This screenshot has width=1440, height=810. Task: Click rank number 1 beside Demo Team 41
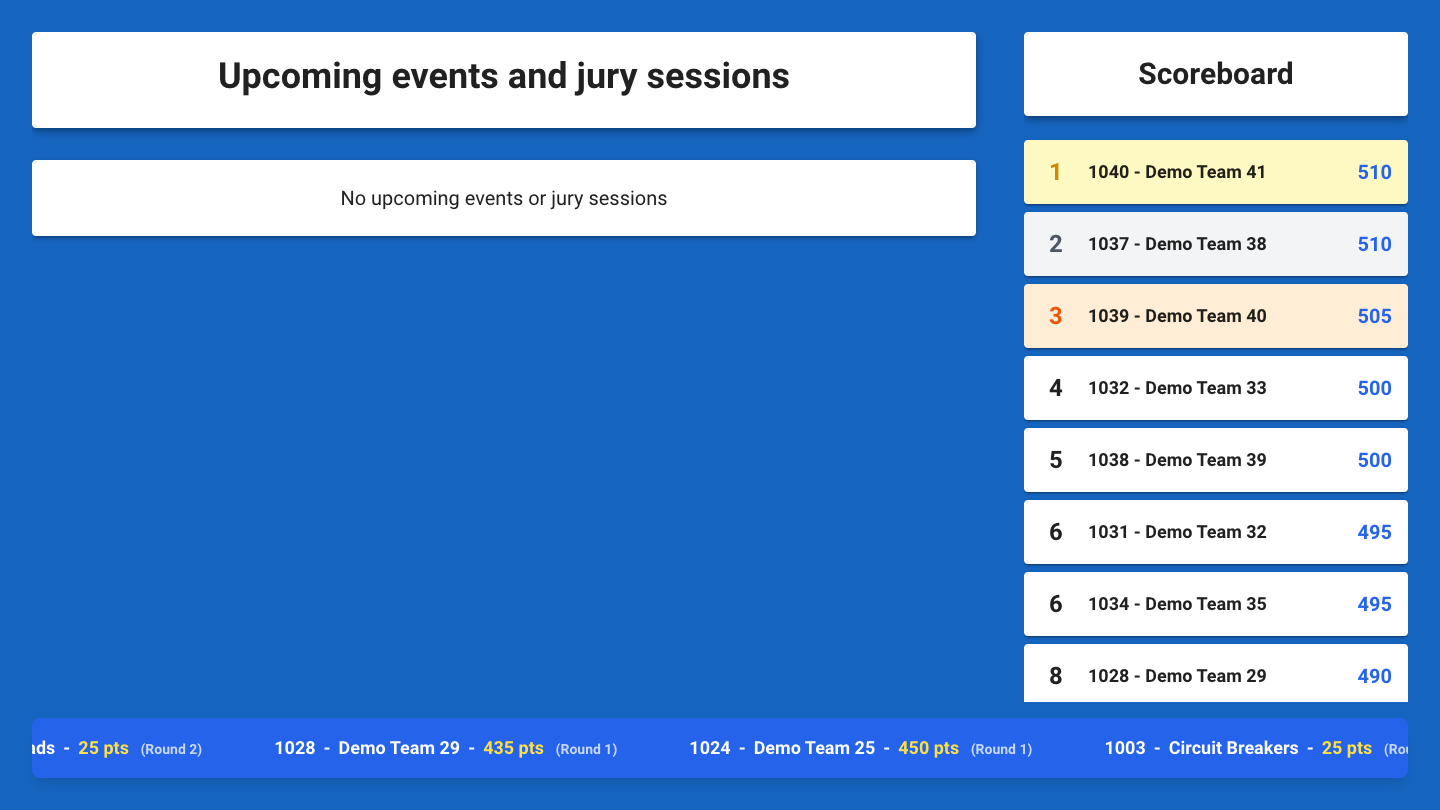click(1055, 172)
